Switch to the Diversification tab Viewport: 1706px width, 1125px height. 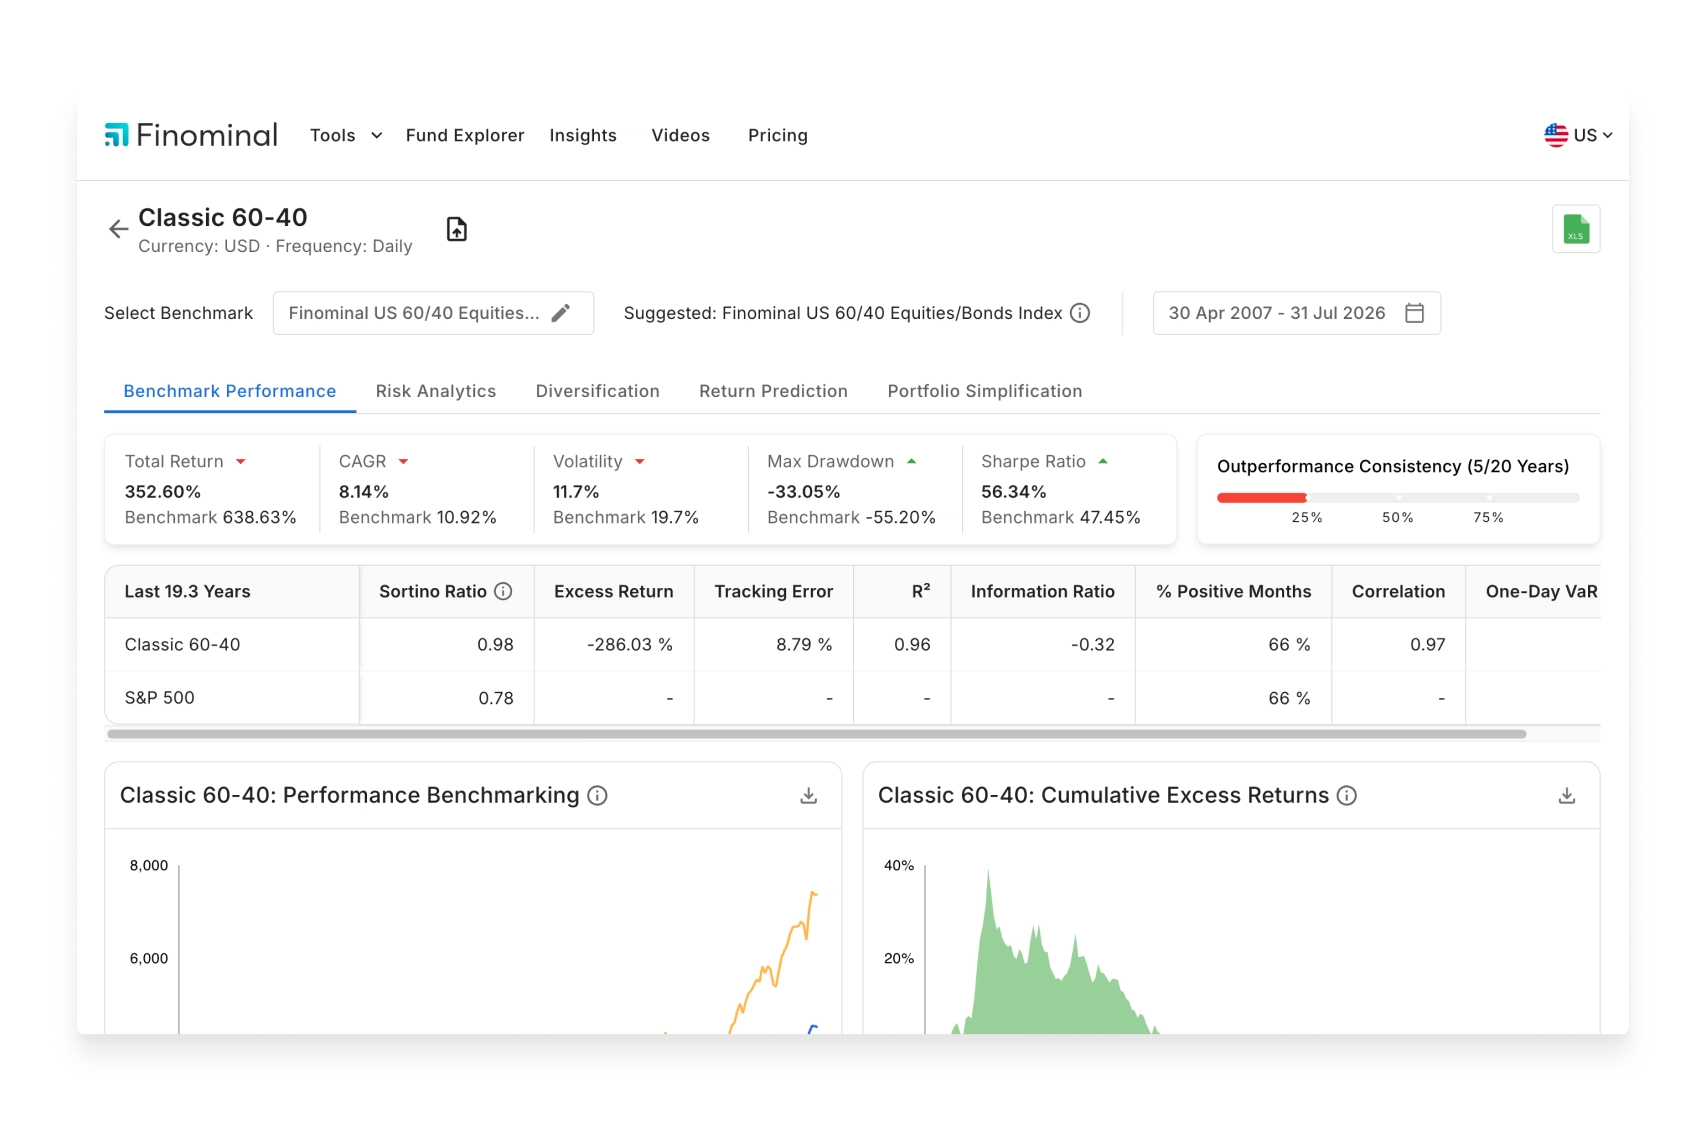click(598, 391)
